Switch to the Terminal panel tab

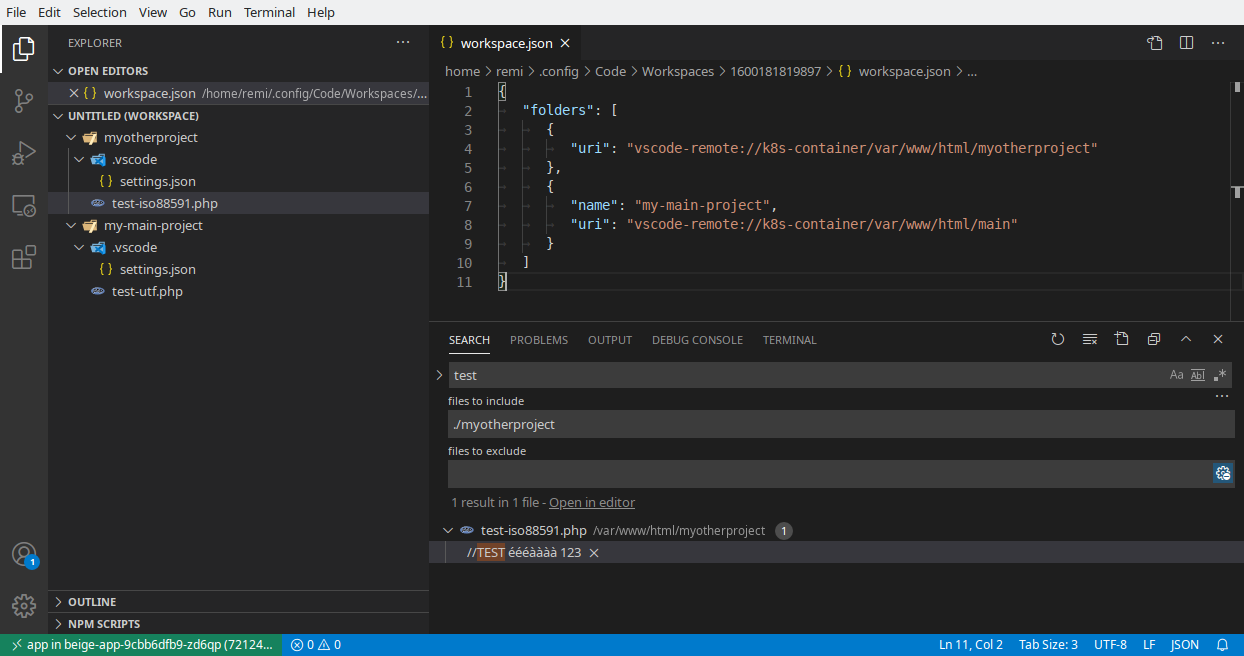(x=790, y=340)
